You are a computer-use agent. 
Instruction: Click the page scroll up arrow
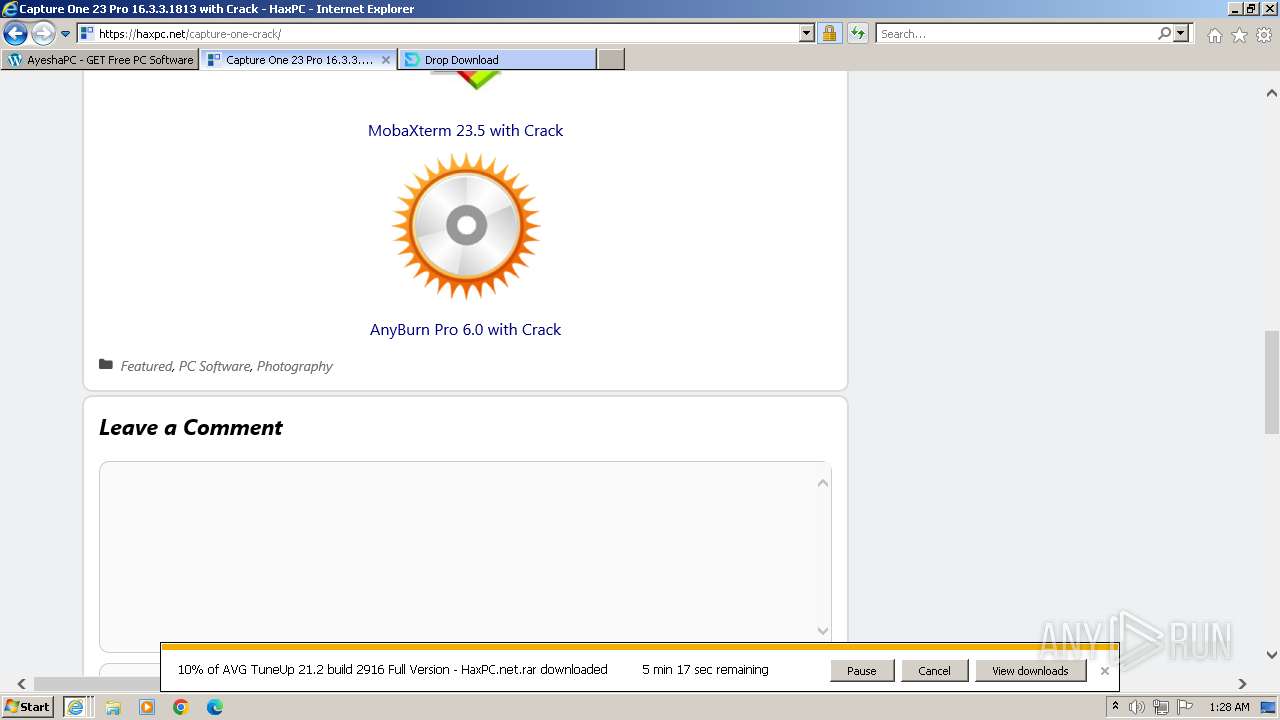pos(1272,93)
